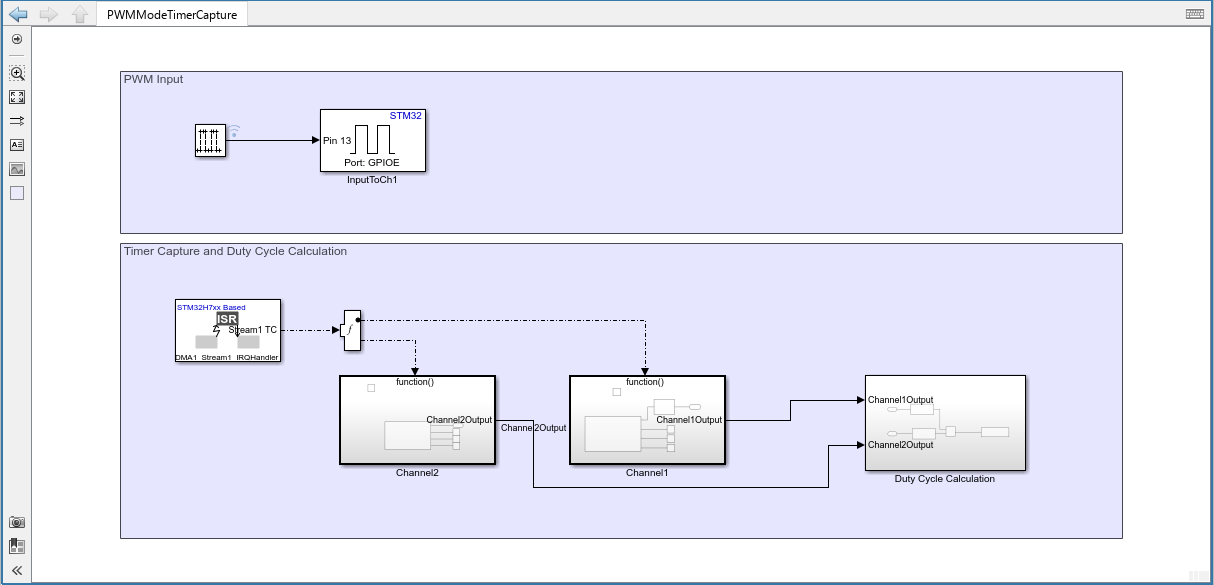Select the DMA1_Stream1_IRQHandler ISR block

[x=227, y=330]
